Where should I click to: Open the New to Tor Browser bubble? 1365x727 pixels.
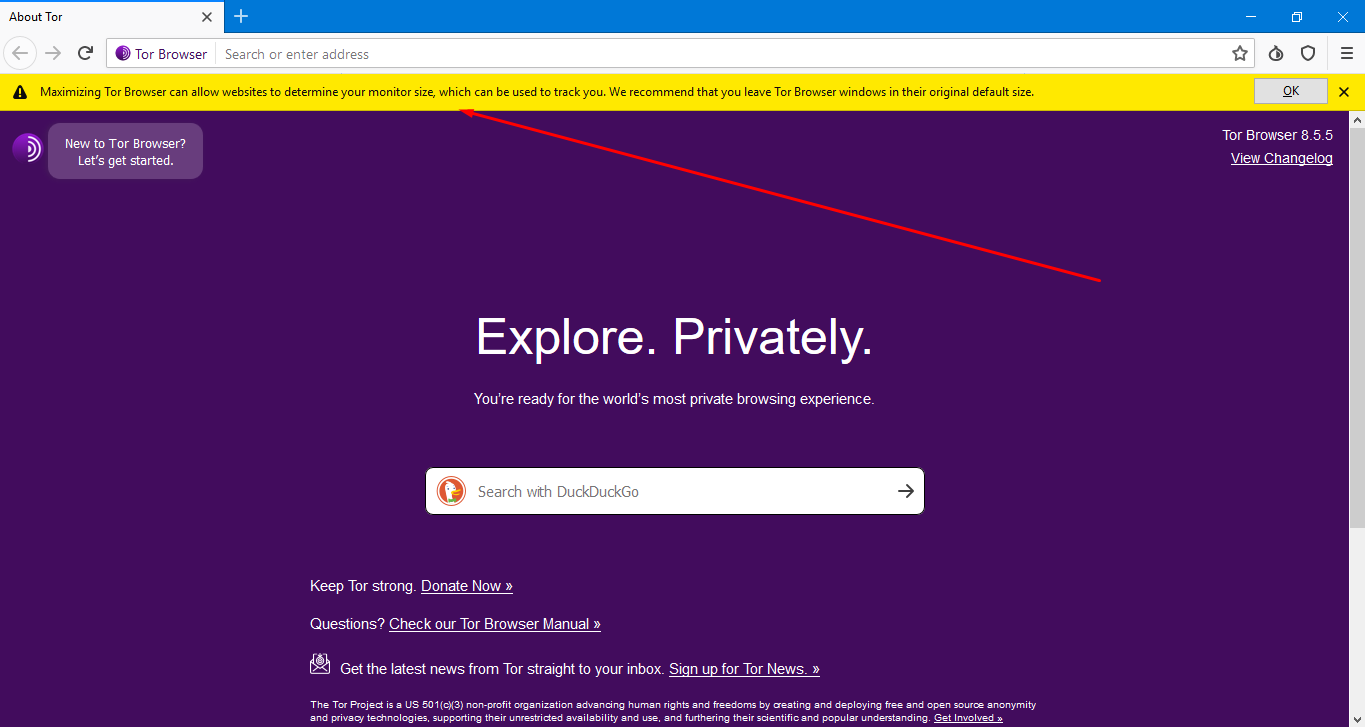[125, 151]
